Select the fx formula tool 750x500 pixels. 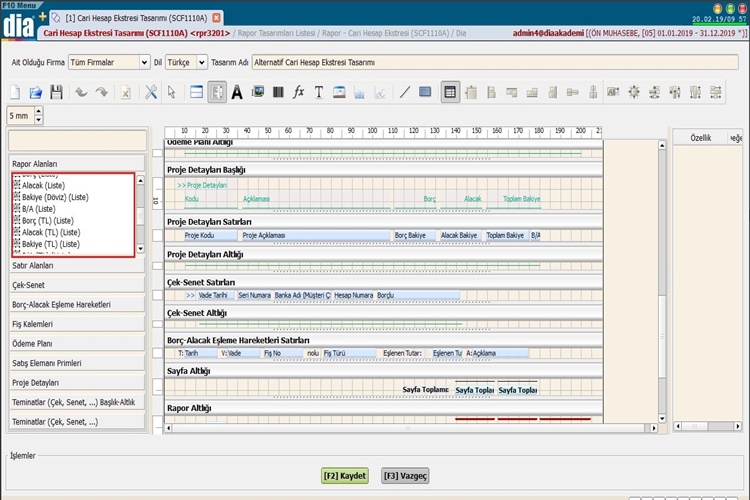[x=298, y=91]
